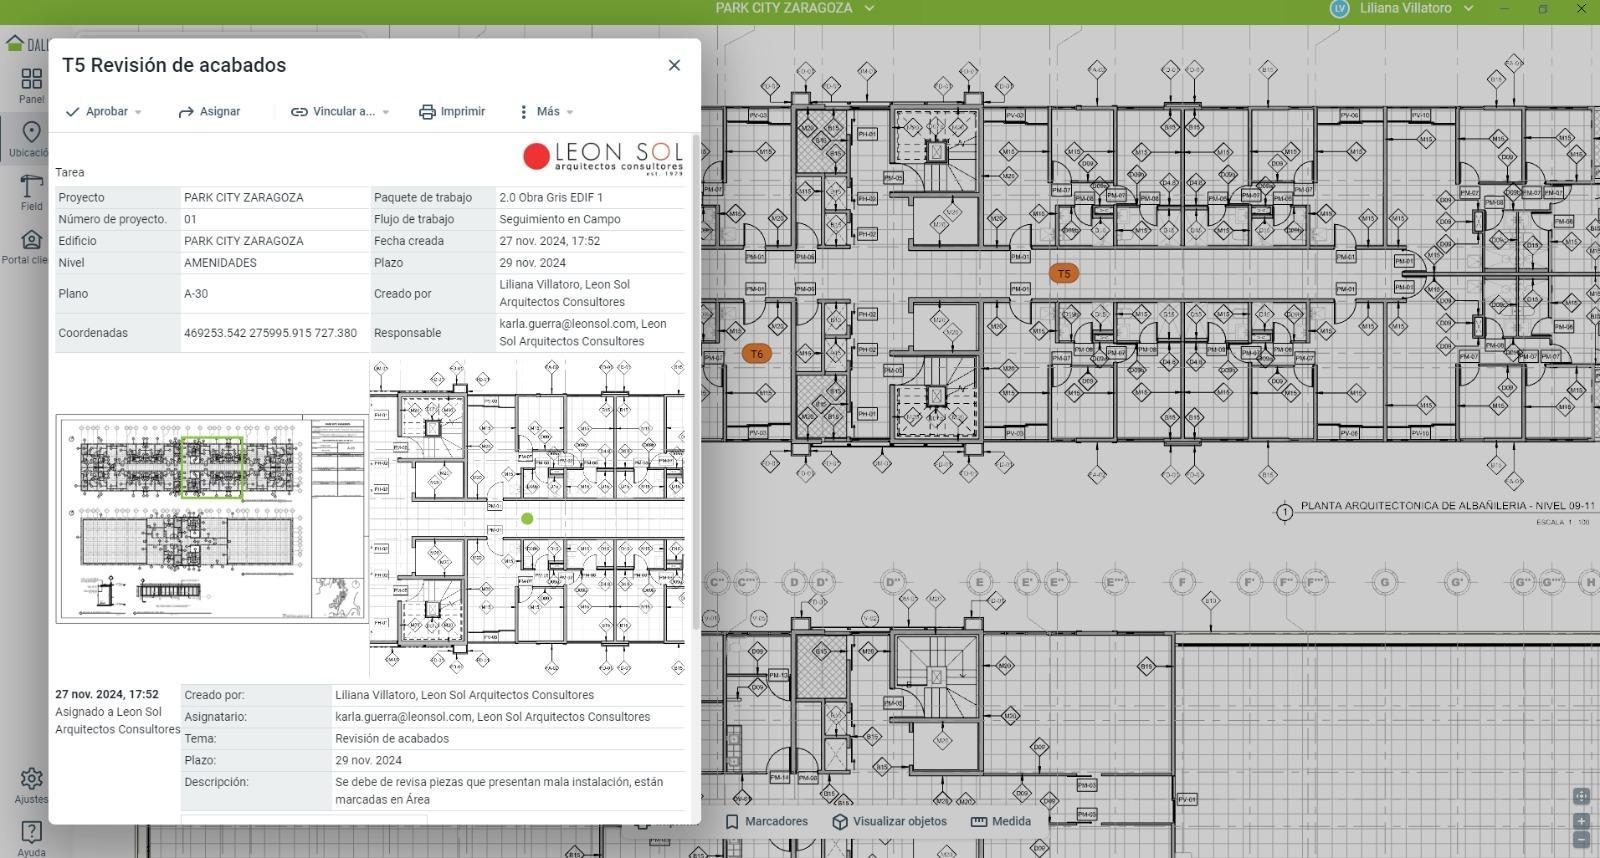Image resolution: width=1600 pixels, height=858 pixels.
Task: Open the Panel dashboard sidebar icon
Action: coord(31,79)
